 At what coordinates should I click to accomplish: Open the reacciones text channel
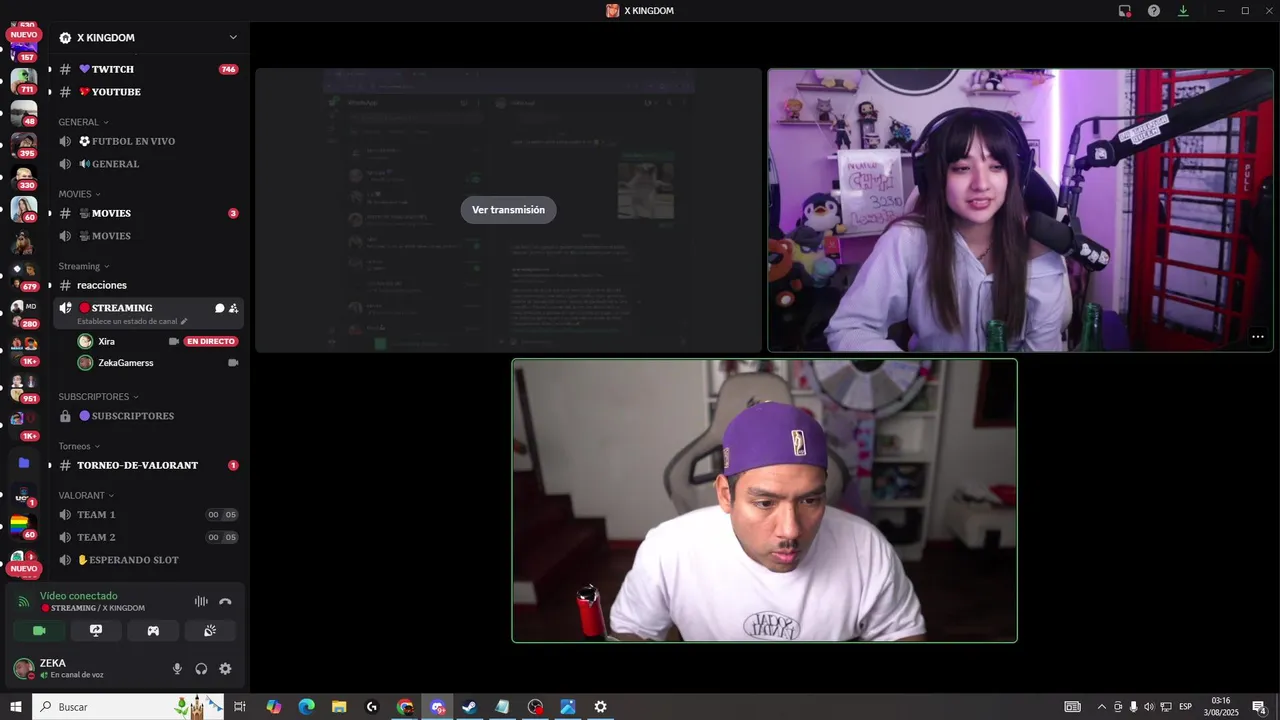tap(148, 285)
